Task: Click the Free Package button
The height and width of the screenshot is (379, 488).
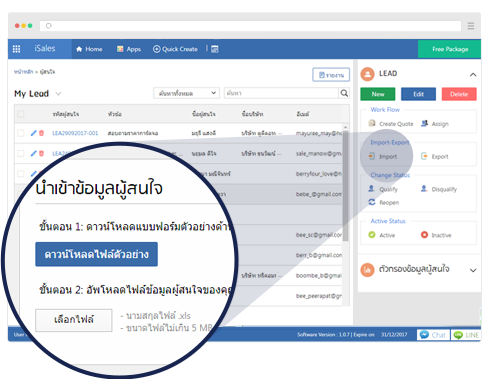Action: point(449,49)
